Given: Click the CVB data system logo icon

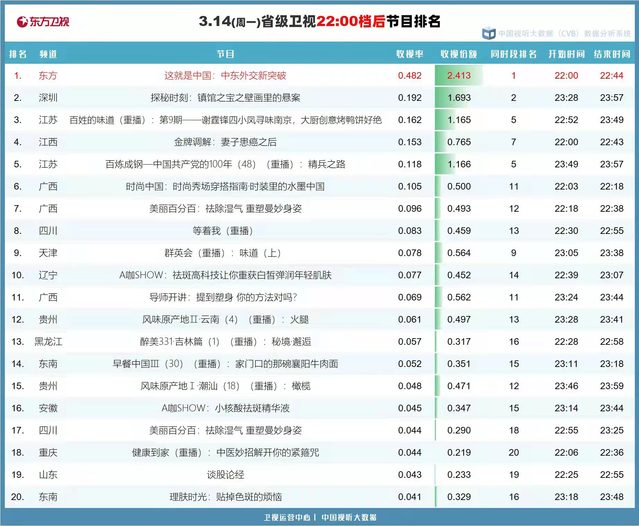Looking at the screenshot, I should coord(489,33).
